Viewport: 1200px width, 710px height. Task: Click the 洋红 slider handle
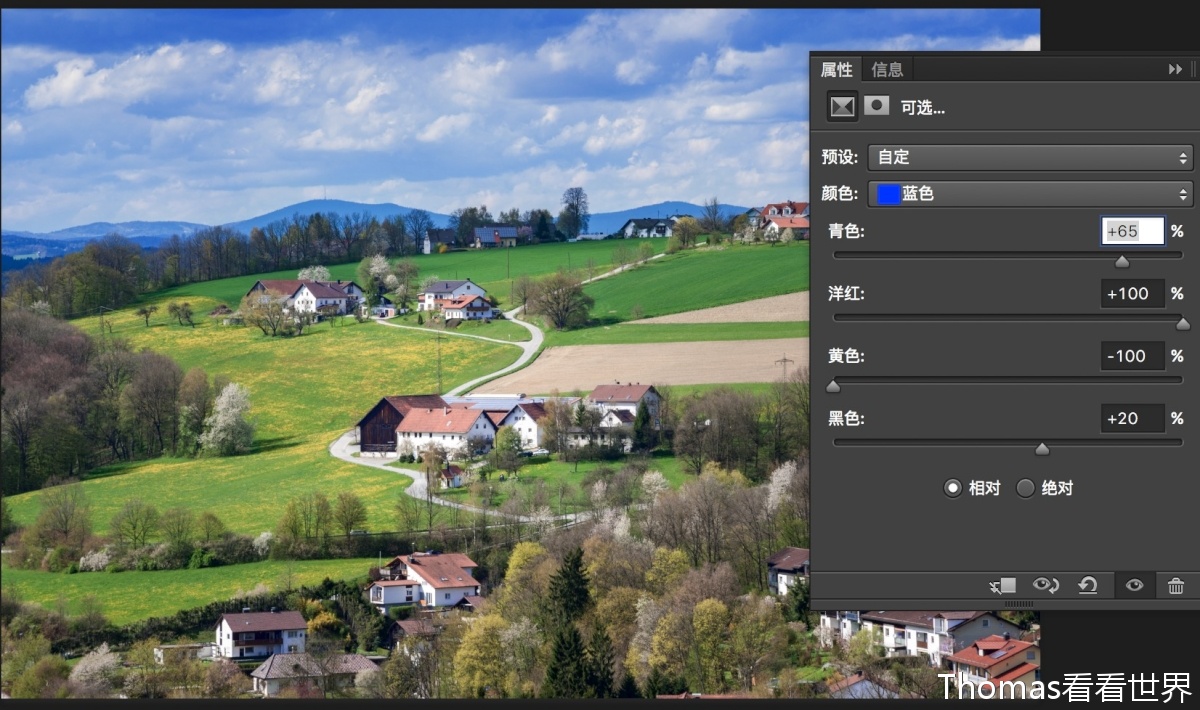pyautogui.click(x=1183, y=324)
